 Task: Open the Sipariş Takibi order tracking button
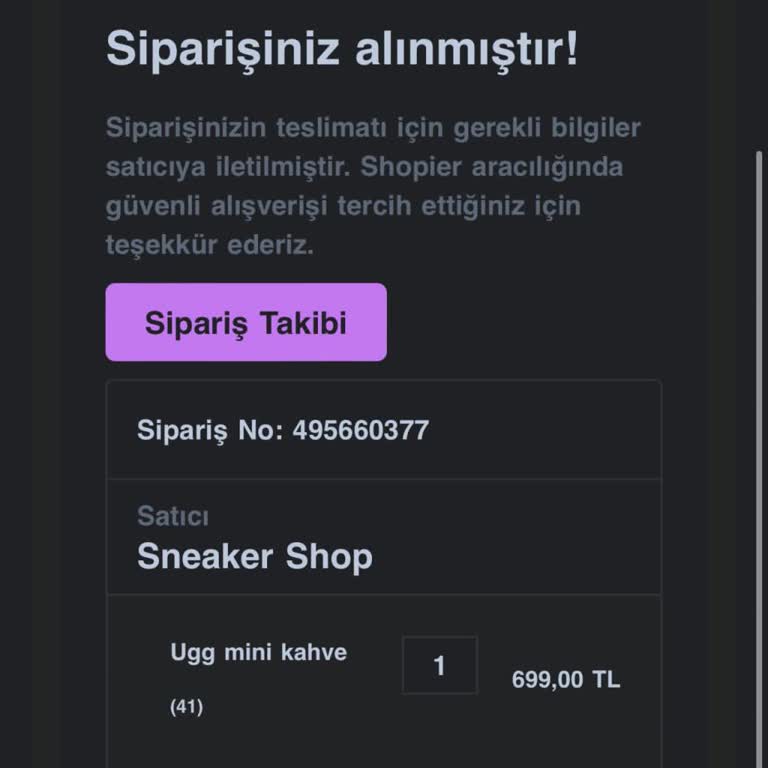point(246,322)
